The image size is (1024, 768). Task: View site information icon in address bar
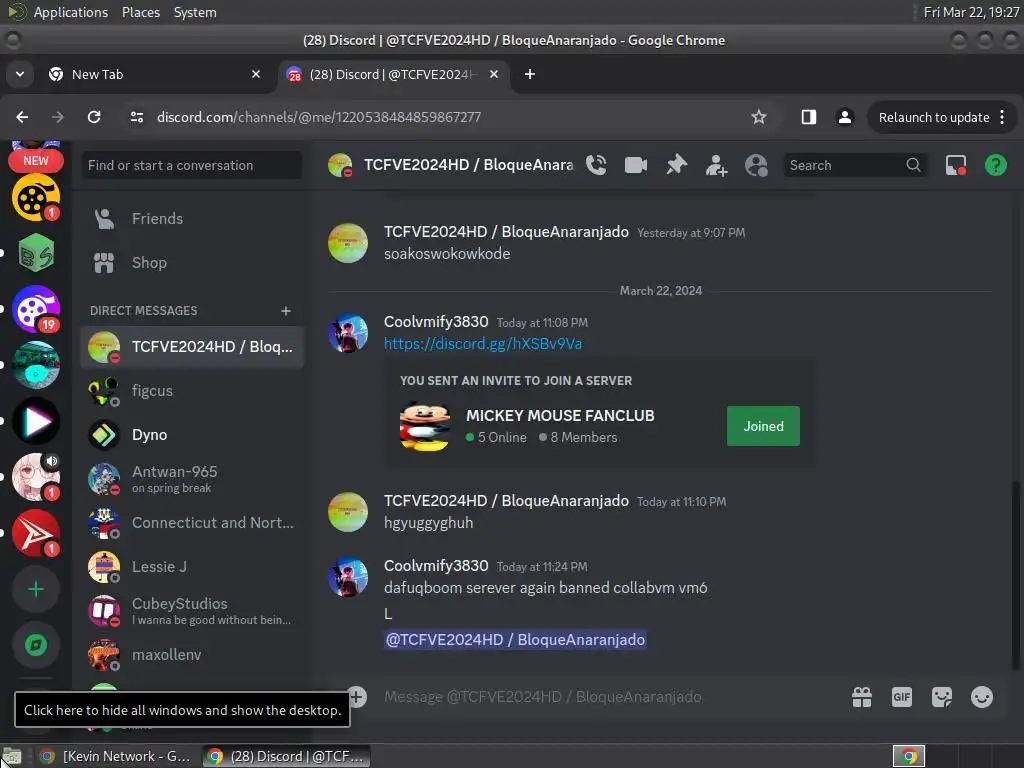pos(137,117)
